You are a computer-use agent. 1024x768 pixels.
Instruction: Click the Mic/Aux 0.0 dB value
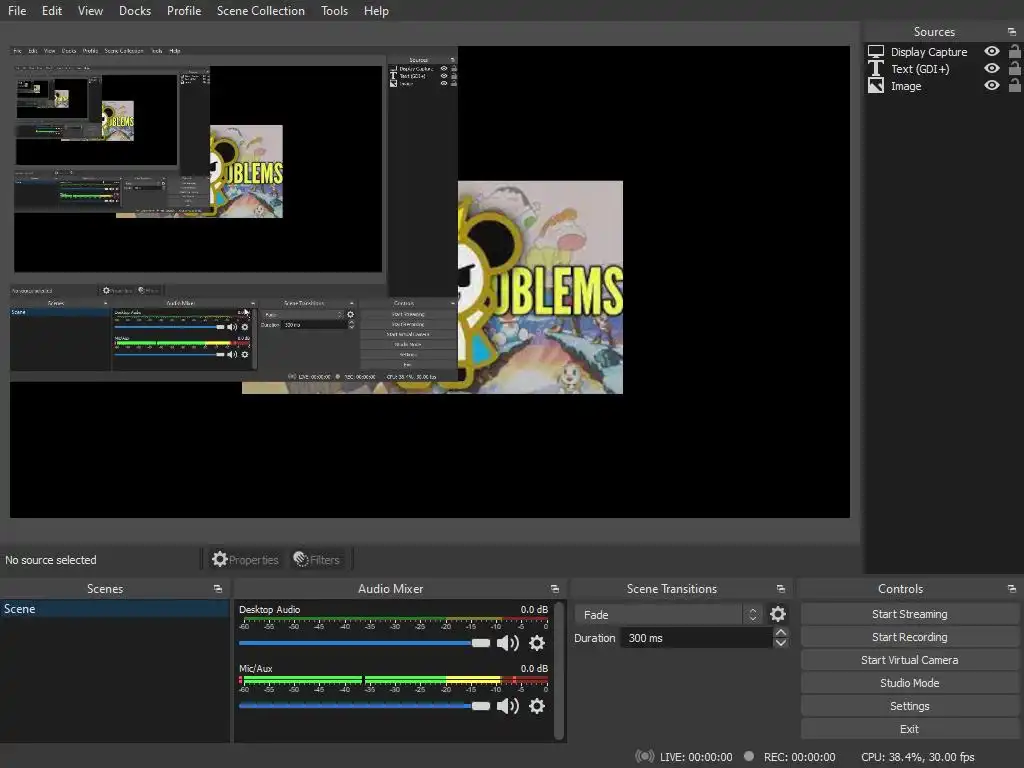pos(534,668)
